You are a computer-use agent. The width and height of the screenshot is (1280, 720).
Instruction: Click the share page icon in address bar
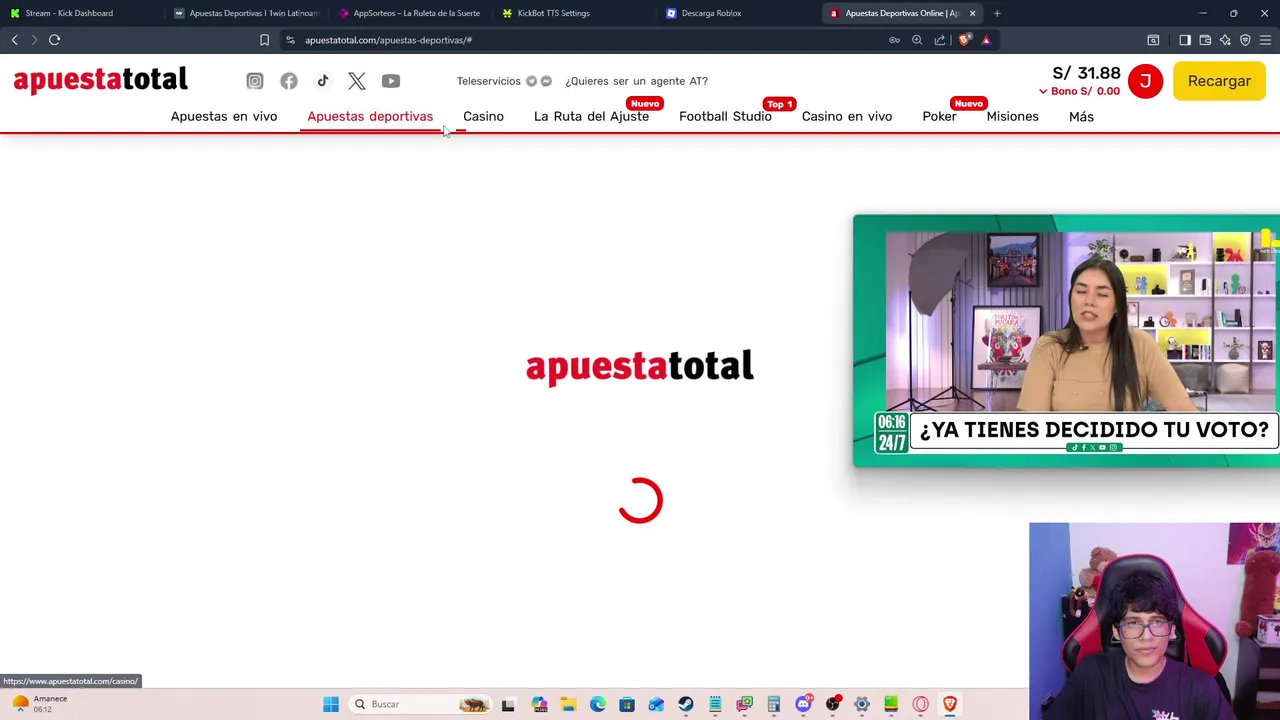[940, 40]
